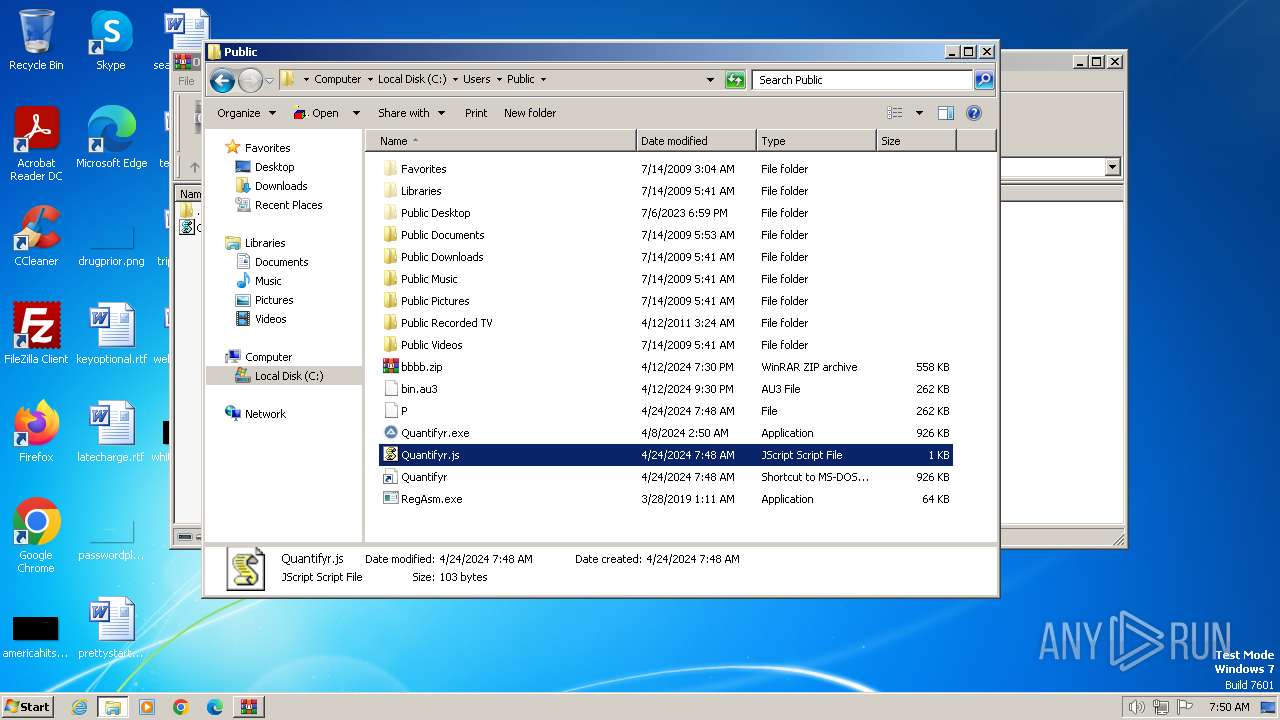The height and width of the screenshot is (720, 1280).
Task: Select Recent Places in navigation pane
Action: point(288,205)
